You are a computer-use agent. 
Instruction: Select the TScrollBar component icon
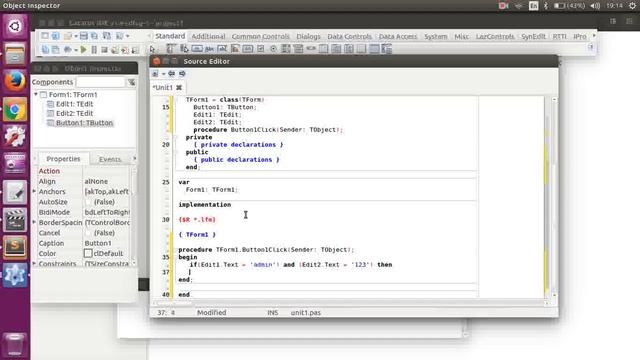point(311,49)
